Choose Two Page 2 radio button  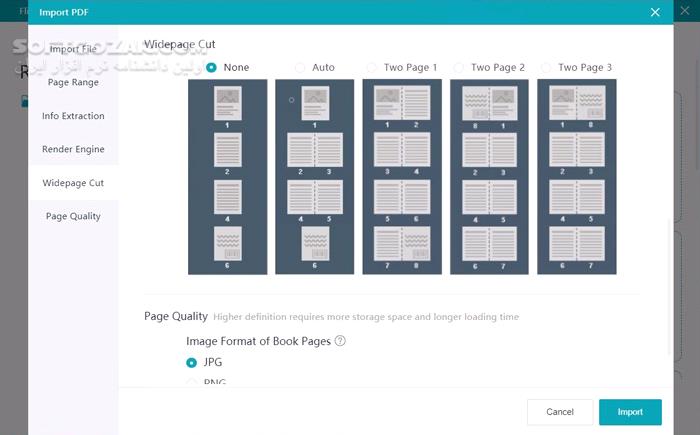pyautogui.click(x=459, y=67)
